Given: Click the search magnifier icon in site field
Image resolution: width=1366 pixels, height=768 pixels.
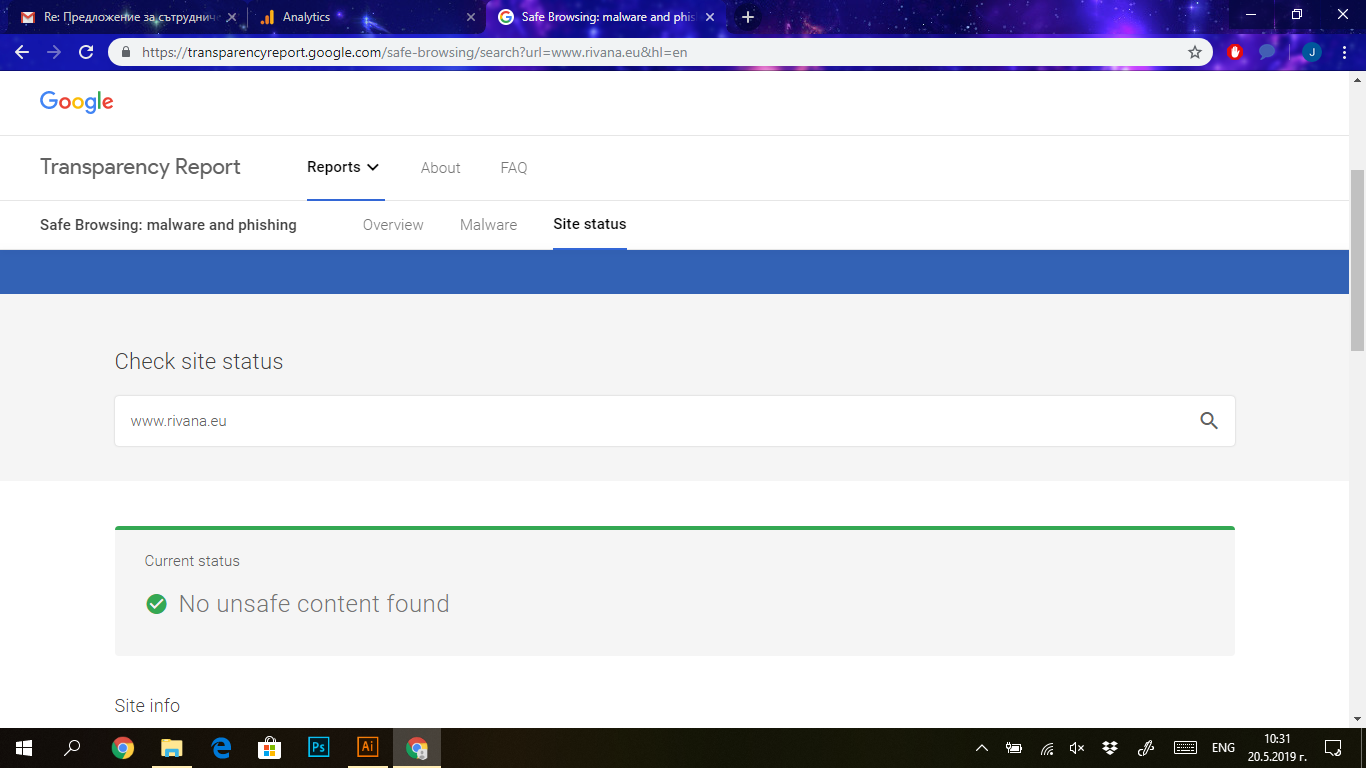Looking at the screenshot, I should (1208, 421).
